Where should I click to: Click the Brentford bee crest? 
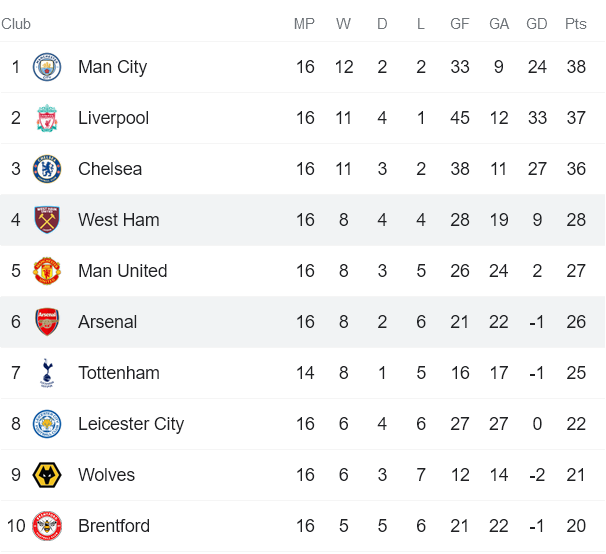[x=47, y=526]
